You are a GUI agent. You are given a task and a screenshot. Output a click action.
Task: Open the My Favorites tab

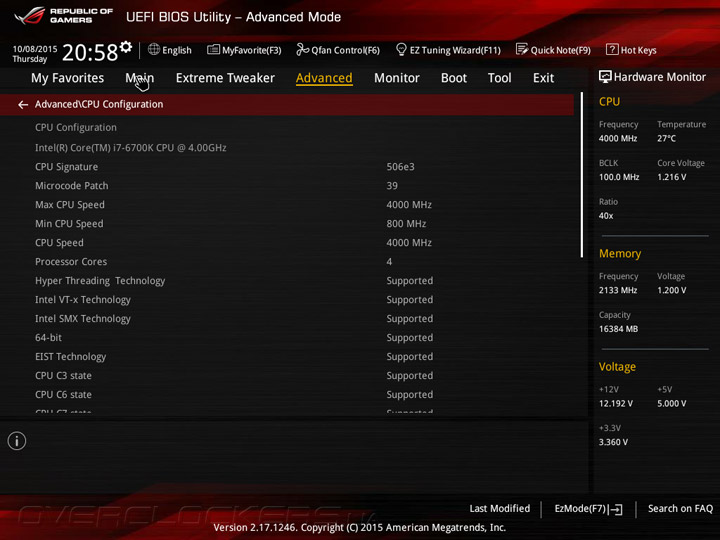point(68,78)
